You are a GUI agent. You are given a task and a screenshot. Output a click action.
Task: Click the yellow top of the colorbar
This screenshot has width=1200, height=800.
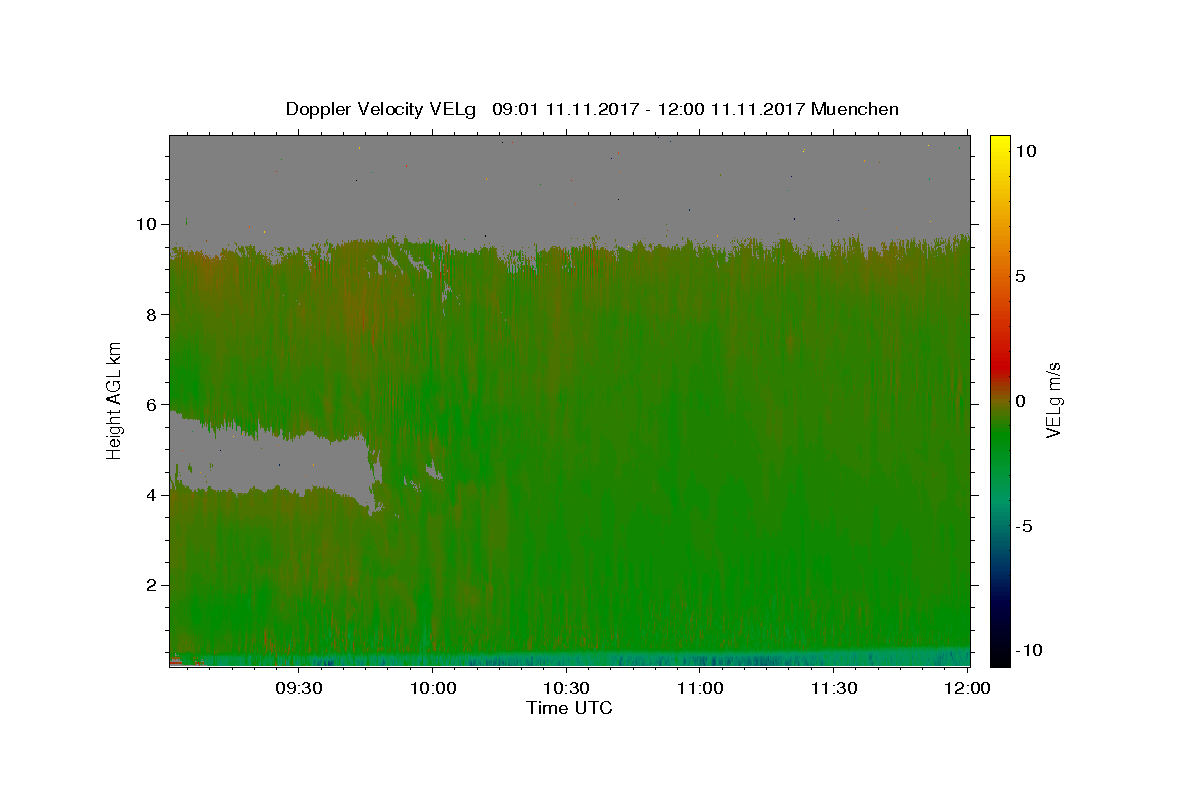tap(999, 142)
